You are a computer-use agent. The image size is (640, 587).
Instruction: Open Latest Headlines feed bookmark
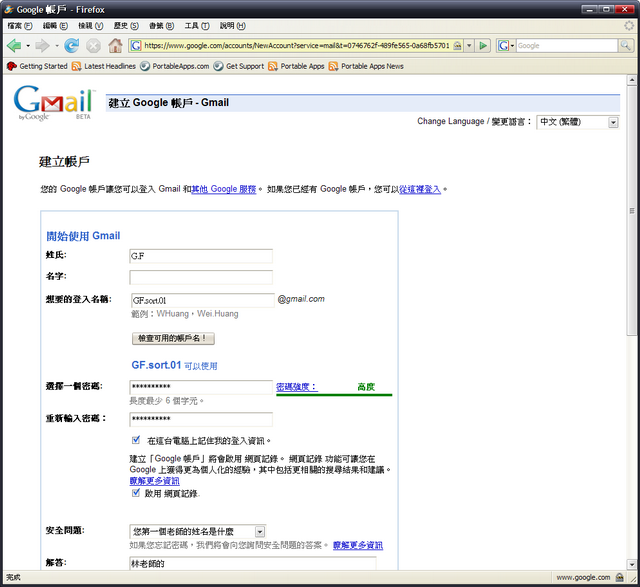104,66
